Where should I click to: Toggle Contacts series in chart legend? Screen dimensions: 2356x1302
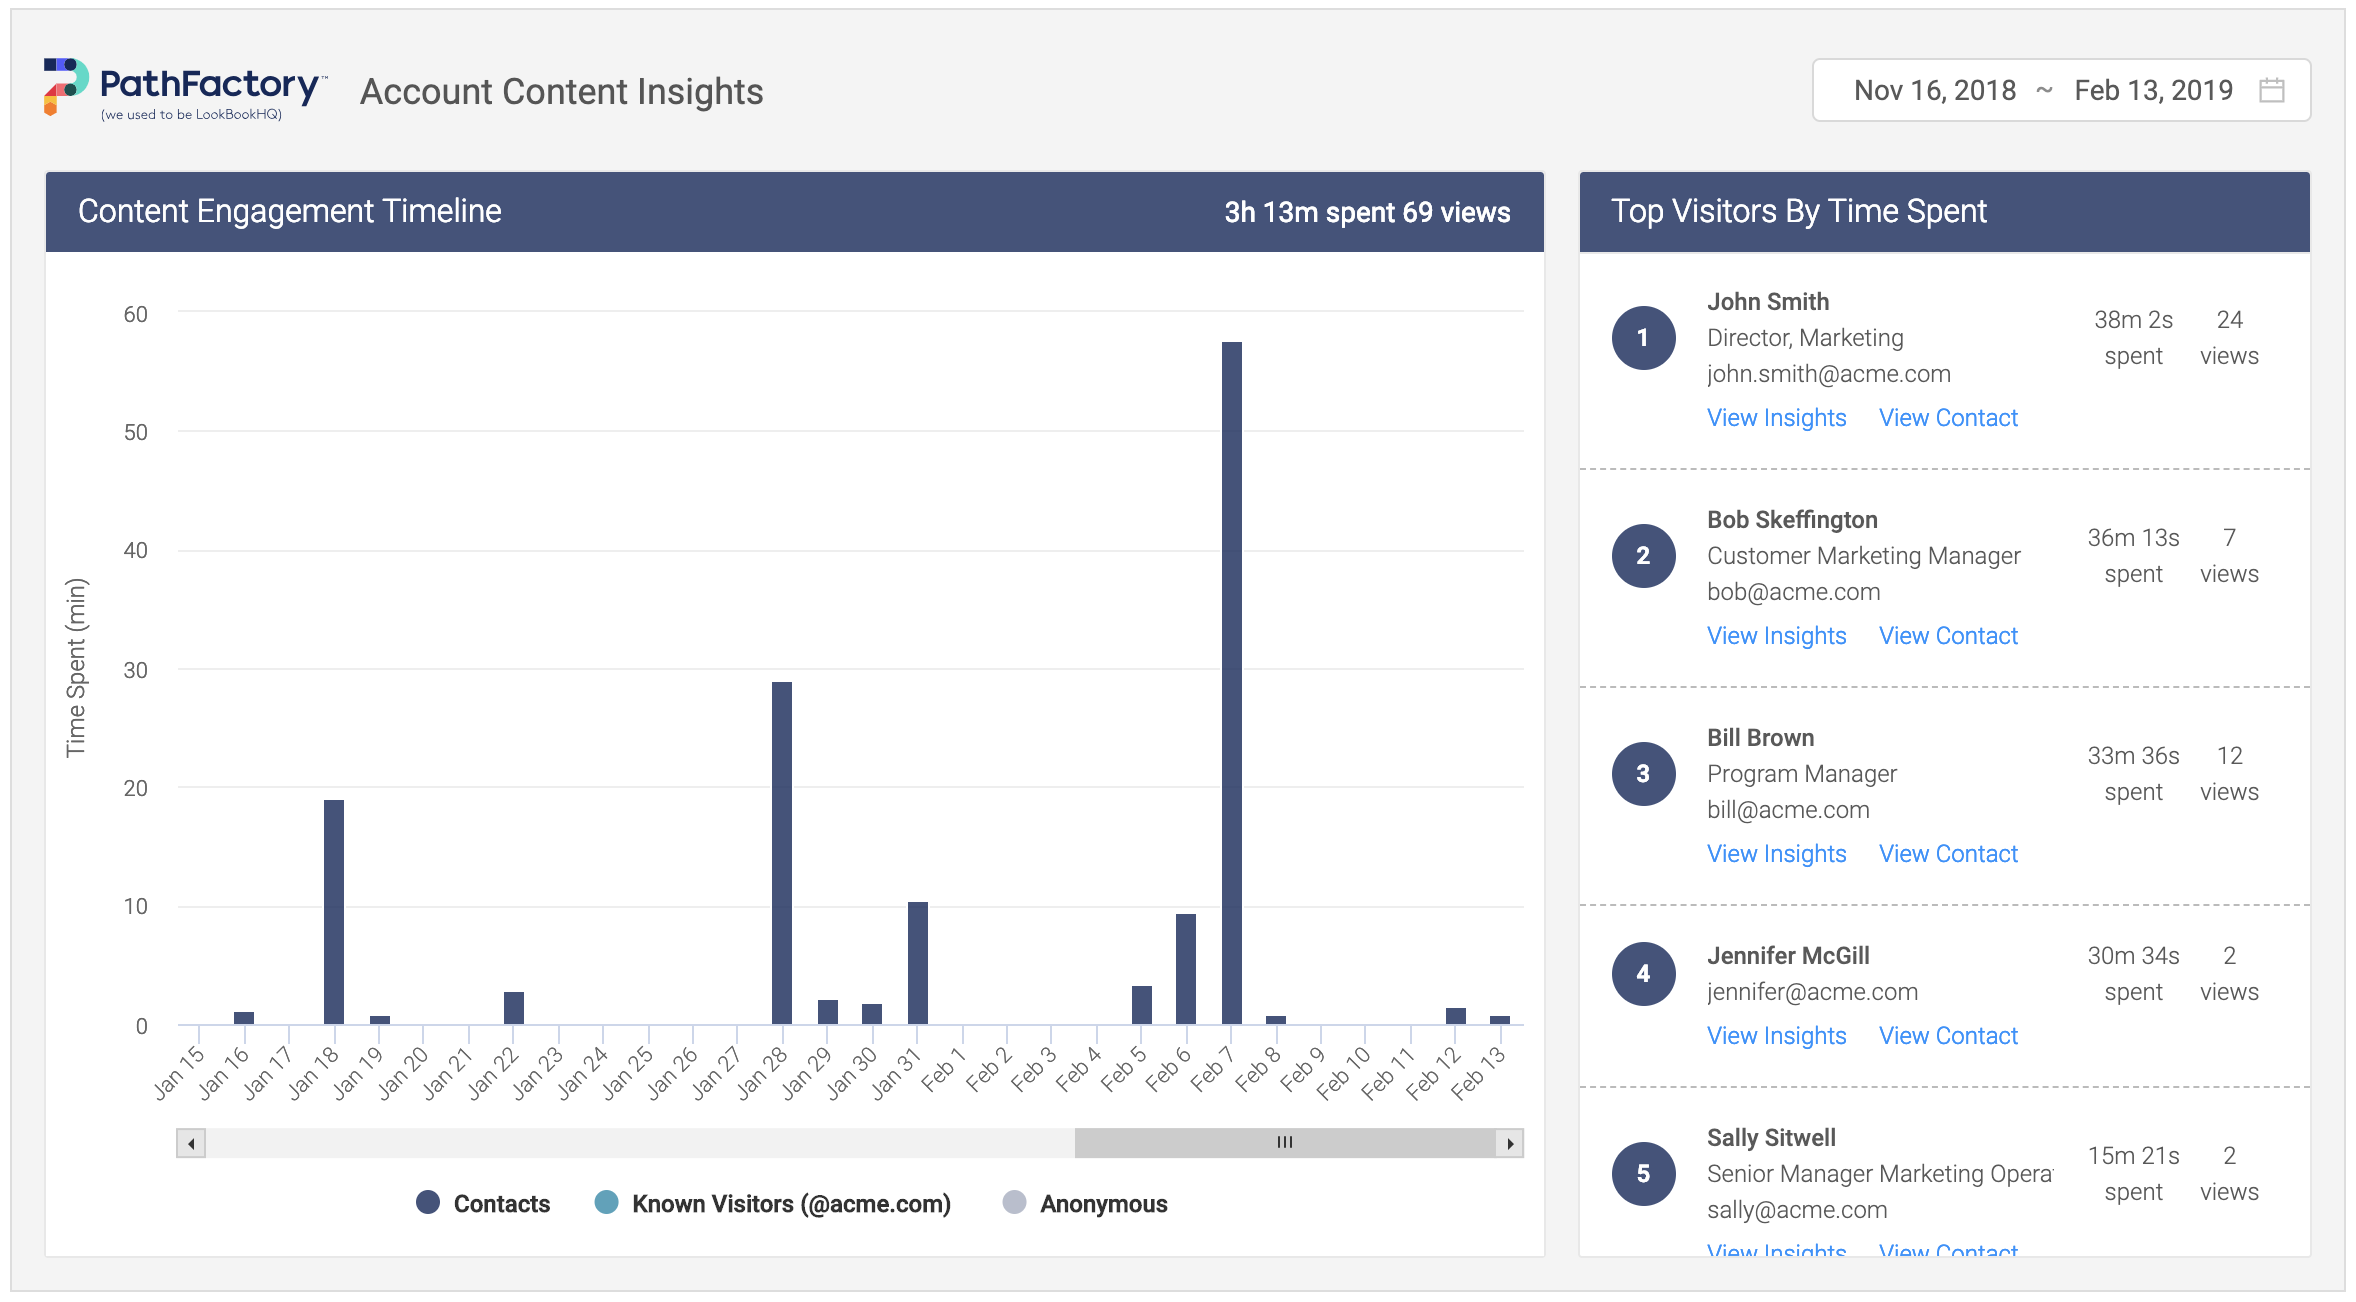point(484,1203)
